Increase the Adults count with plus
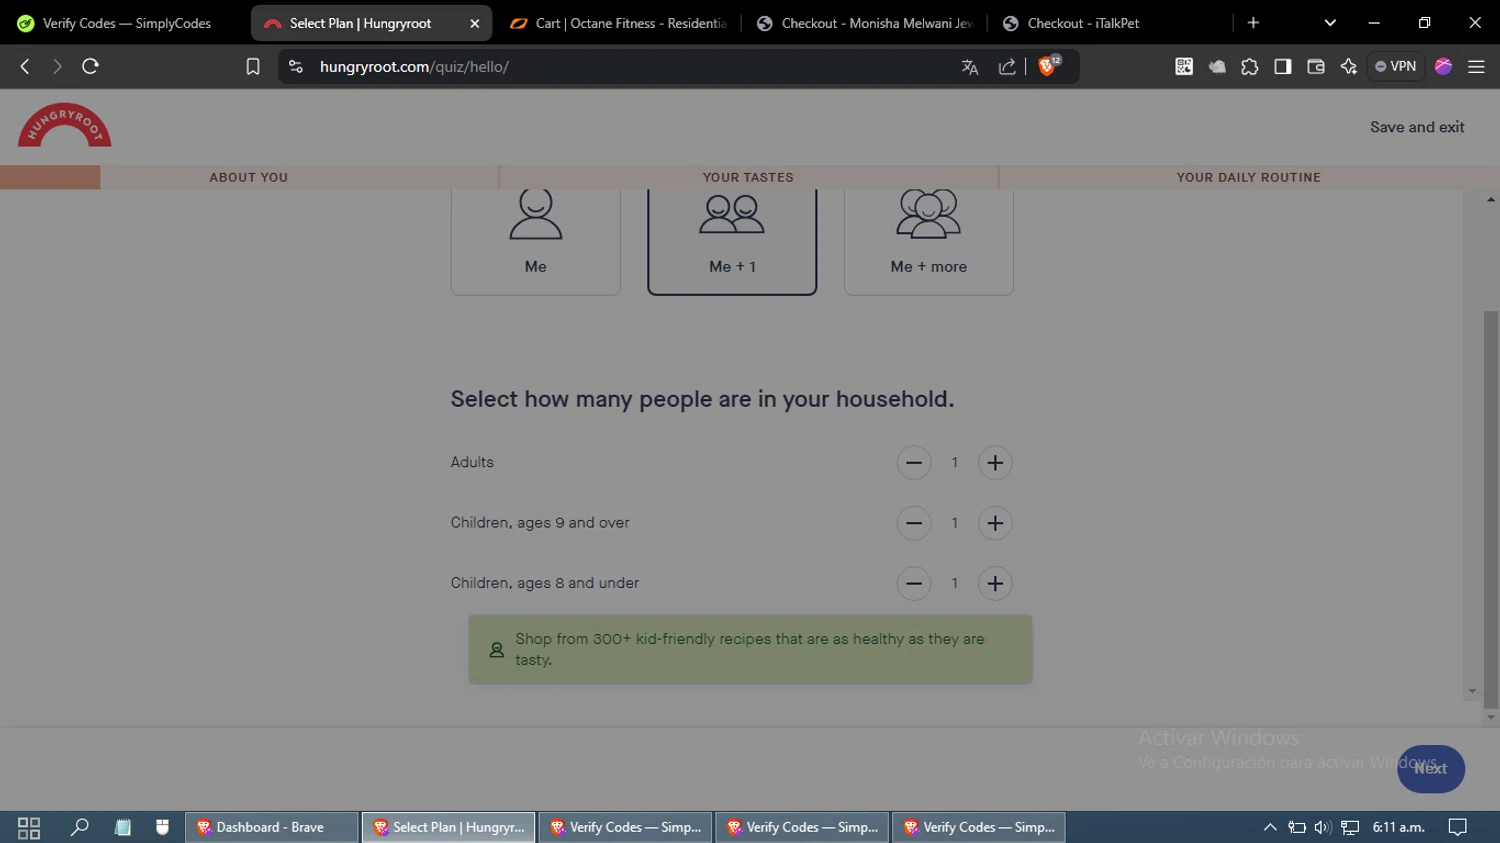 (x=995, y=463)
